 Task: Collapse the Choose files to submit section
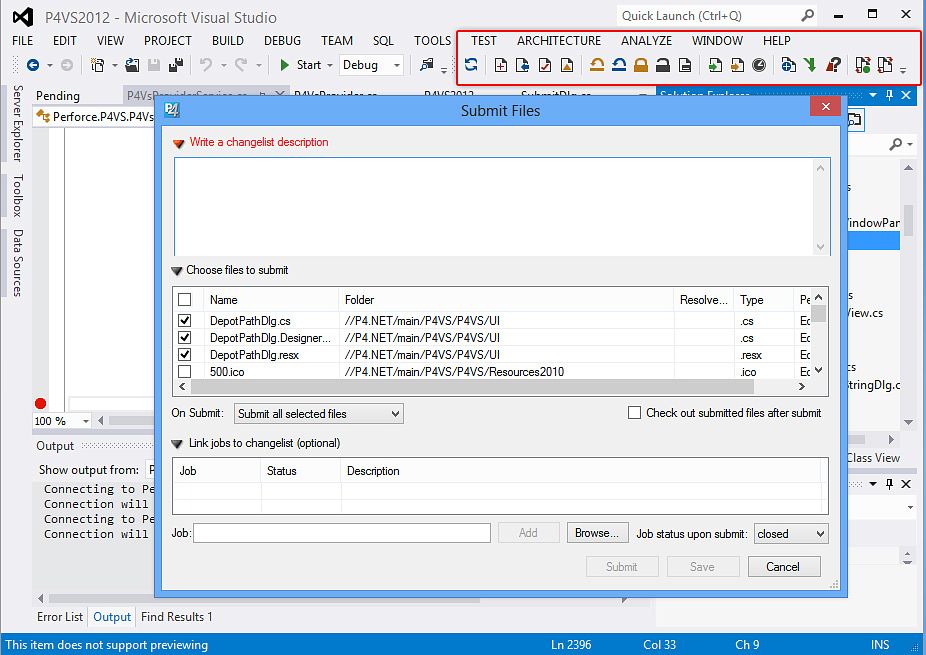pyautogui.click(x=177, y=270)
